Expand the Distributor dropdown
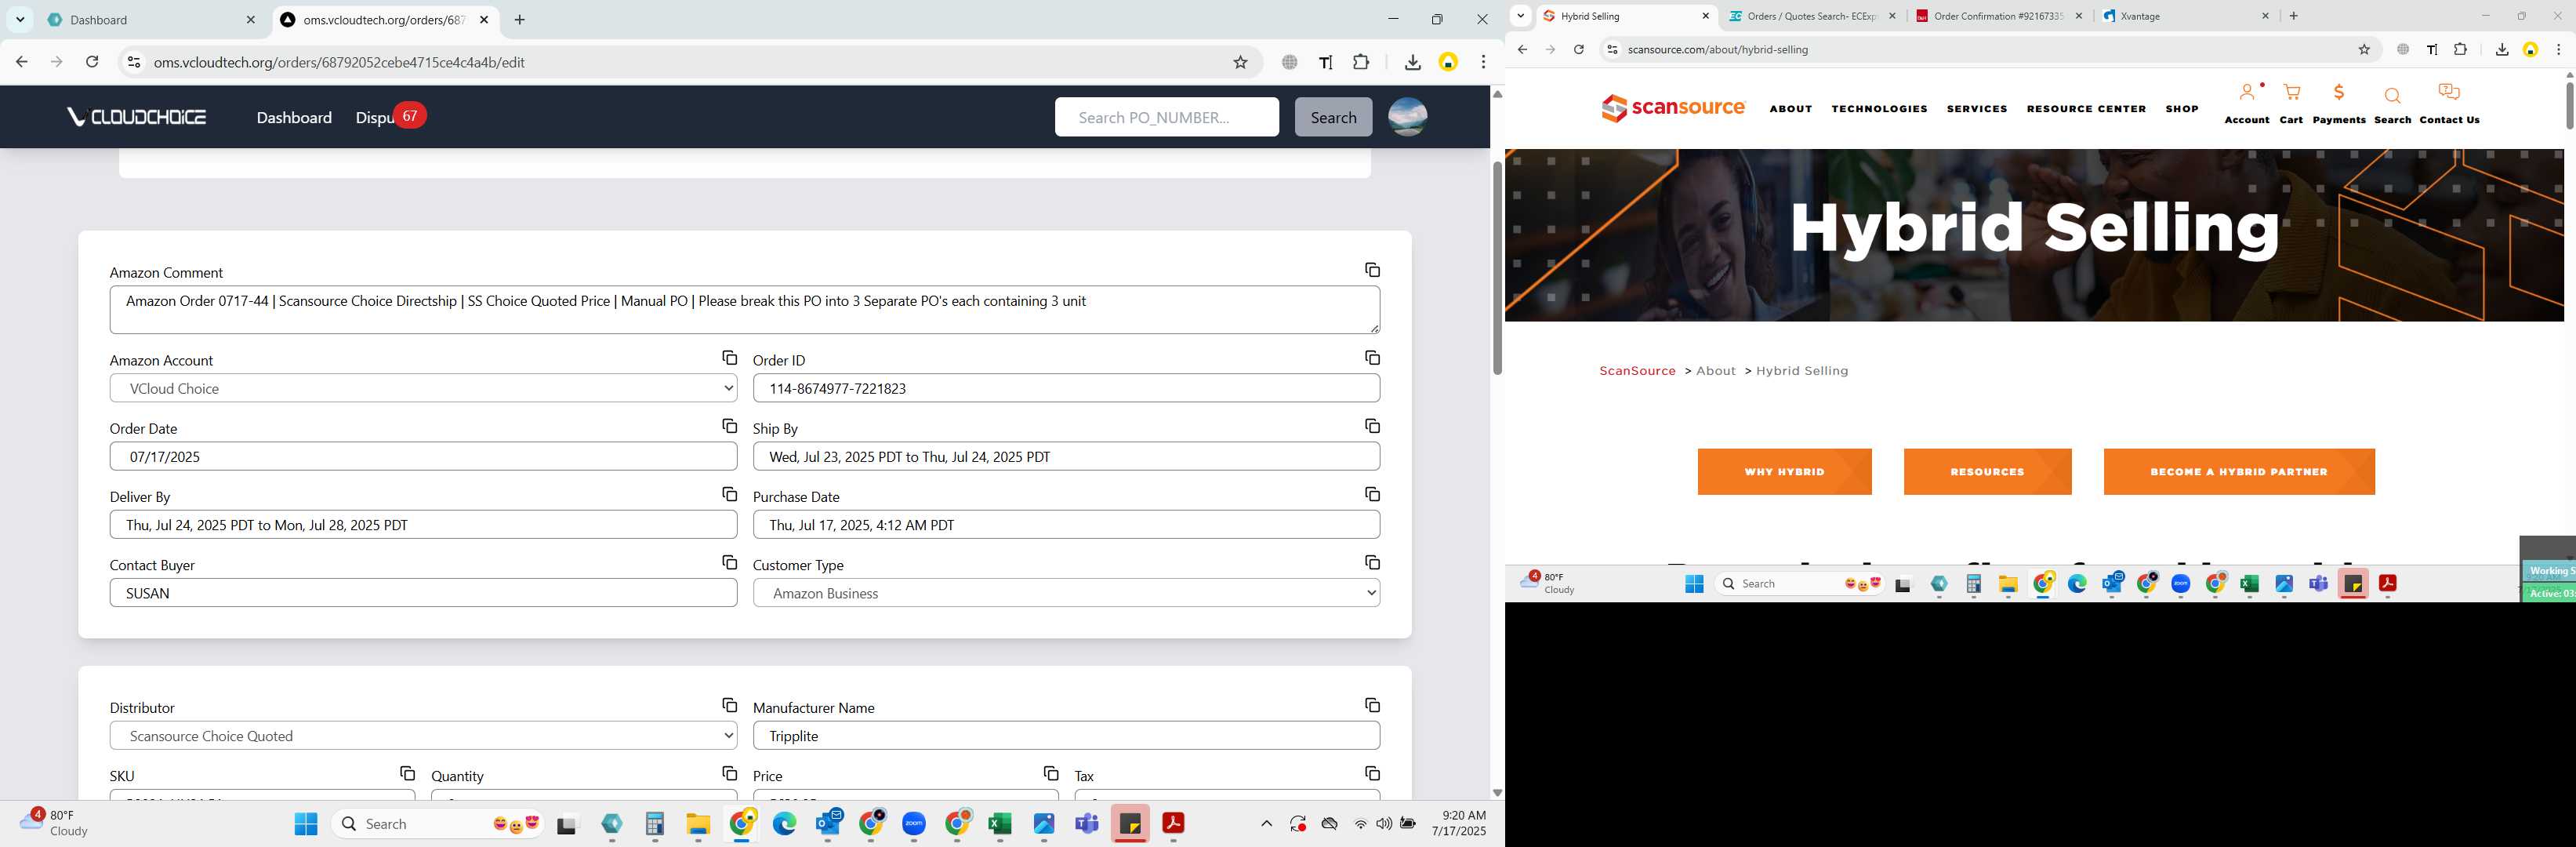Viewport: 2576px width, 847px height. tap(423, 736)
